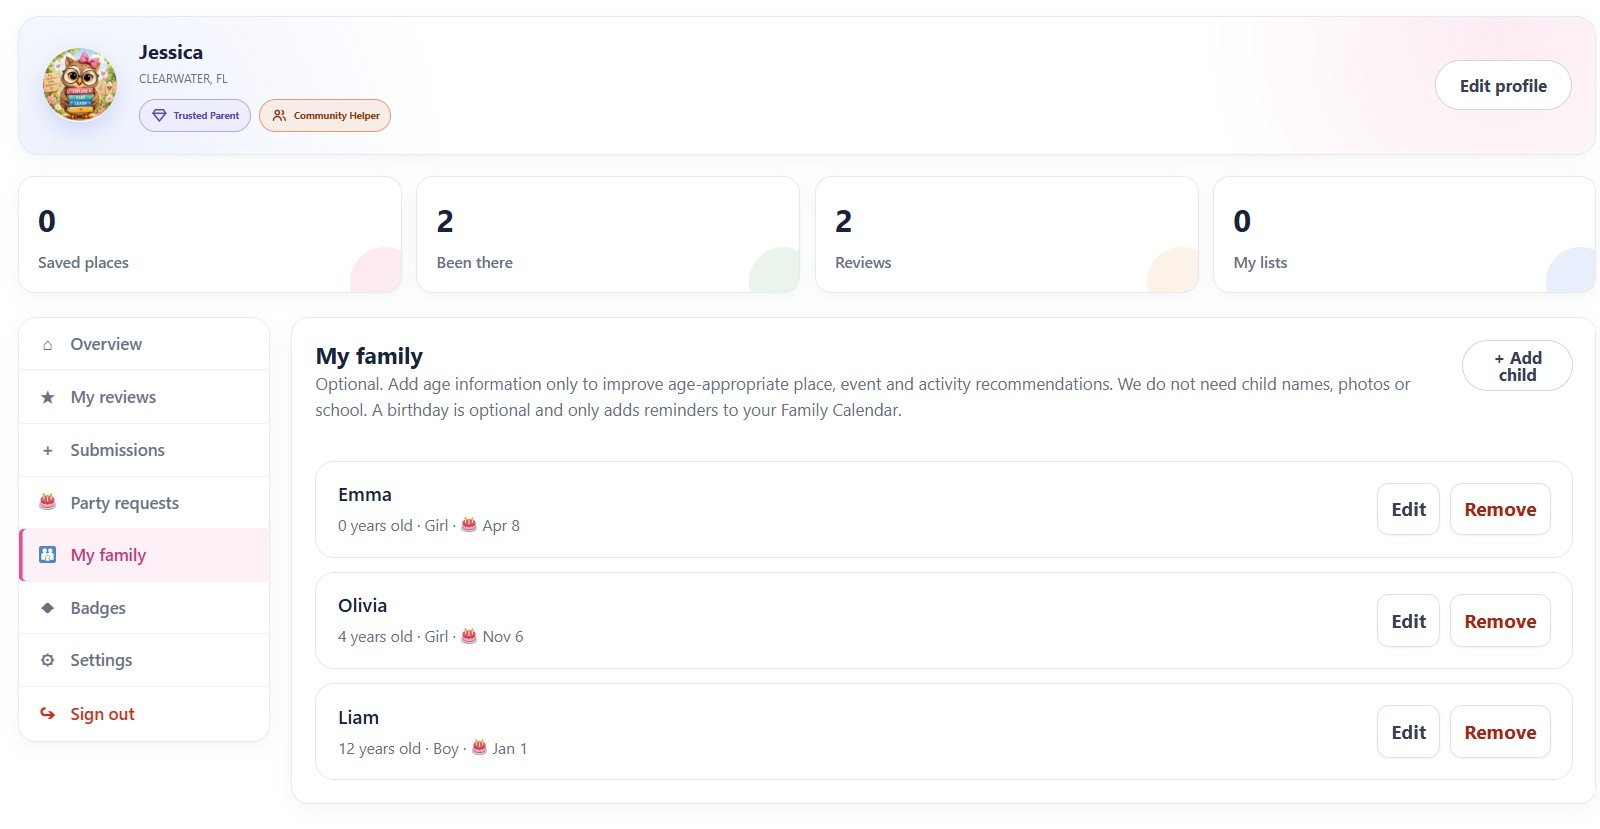Add a child to My family

[1517, 366]
